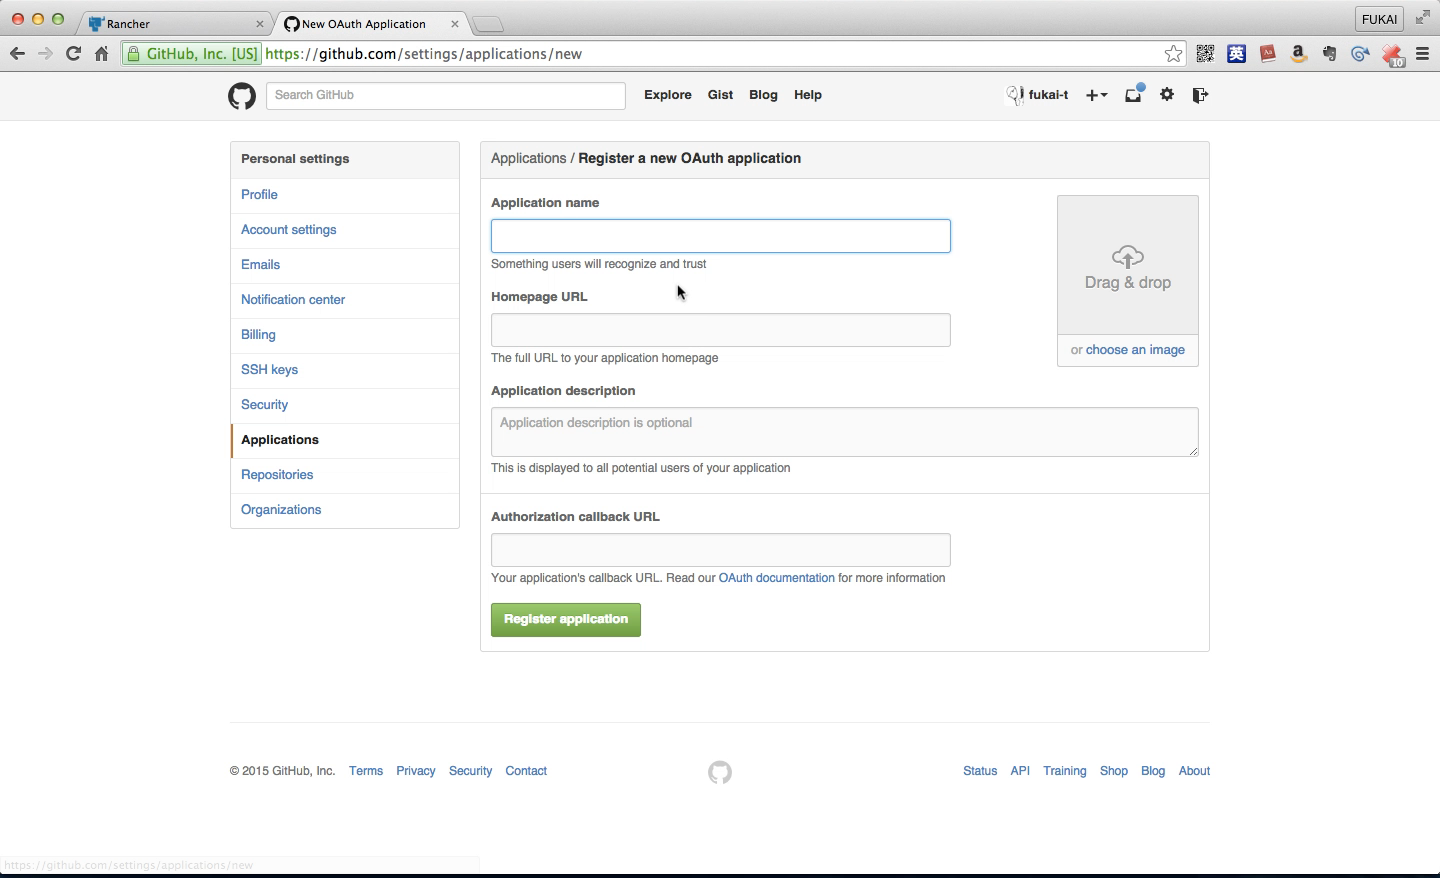Open the footer Training link
Screen dimensions: 1440x878
(1065, 771)
